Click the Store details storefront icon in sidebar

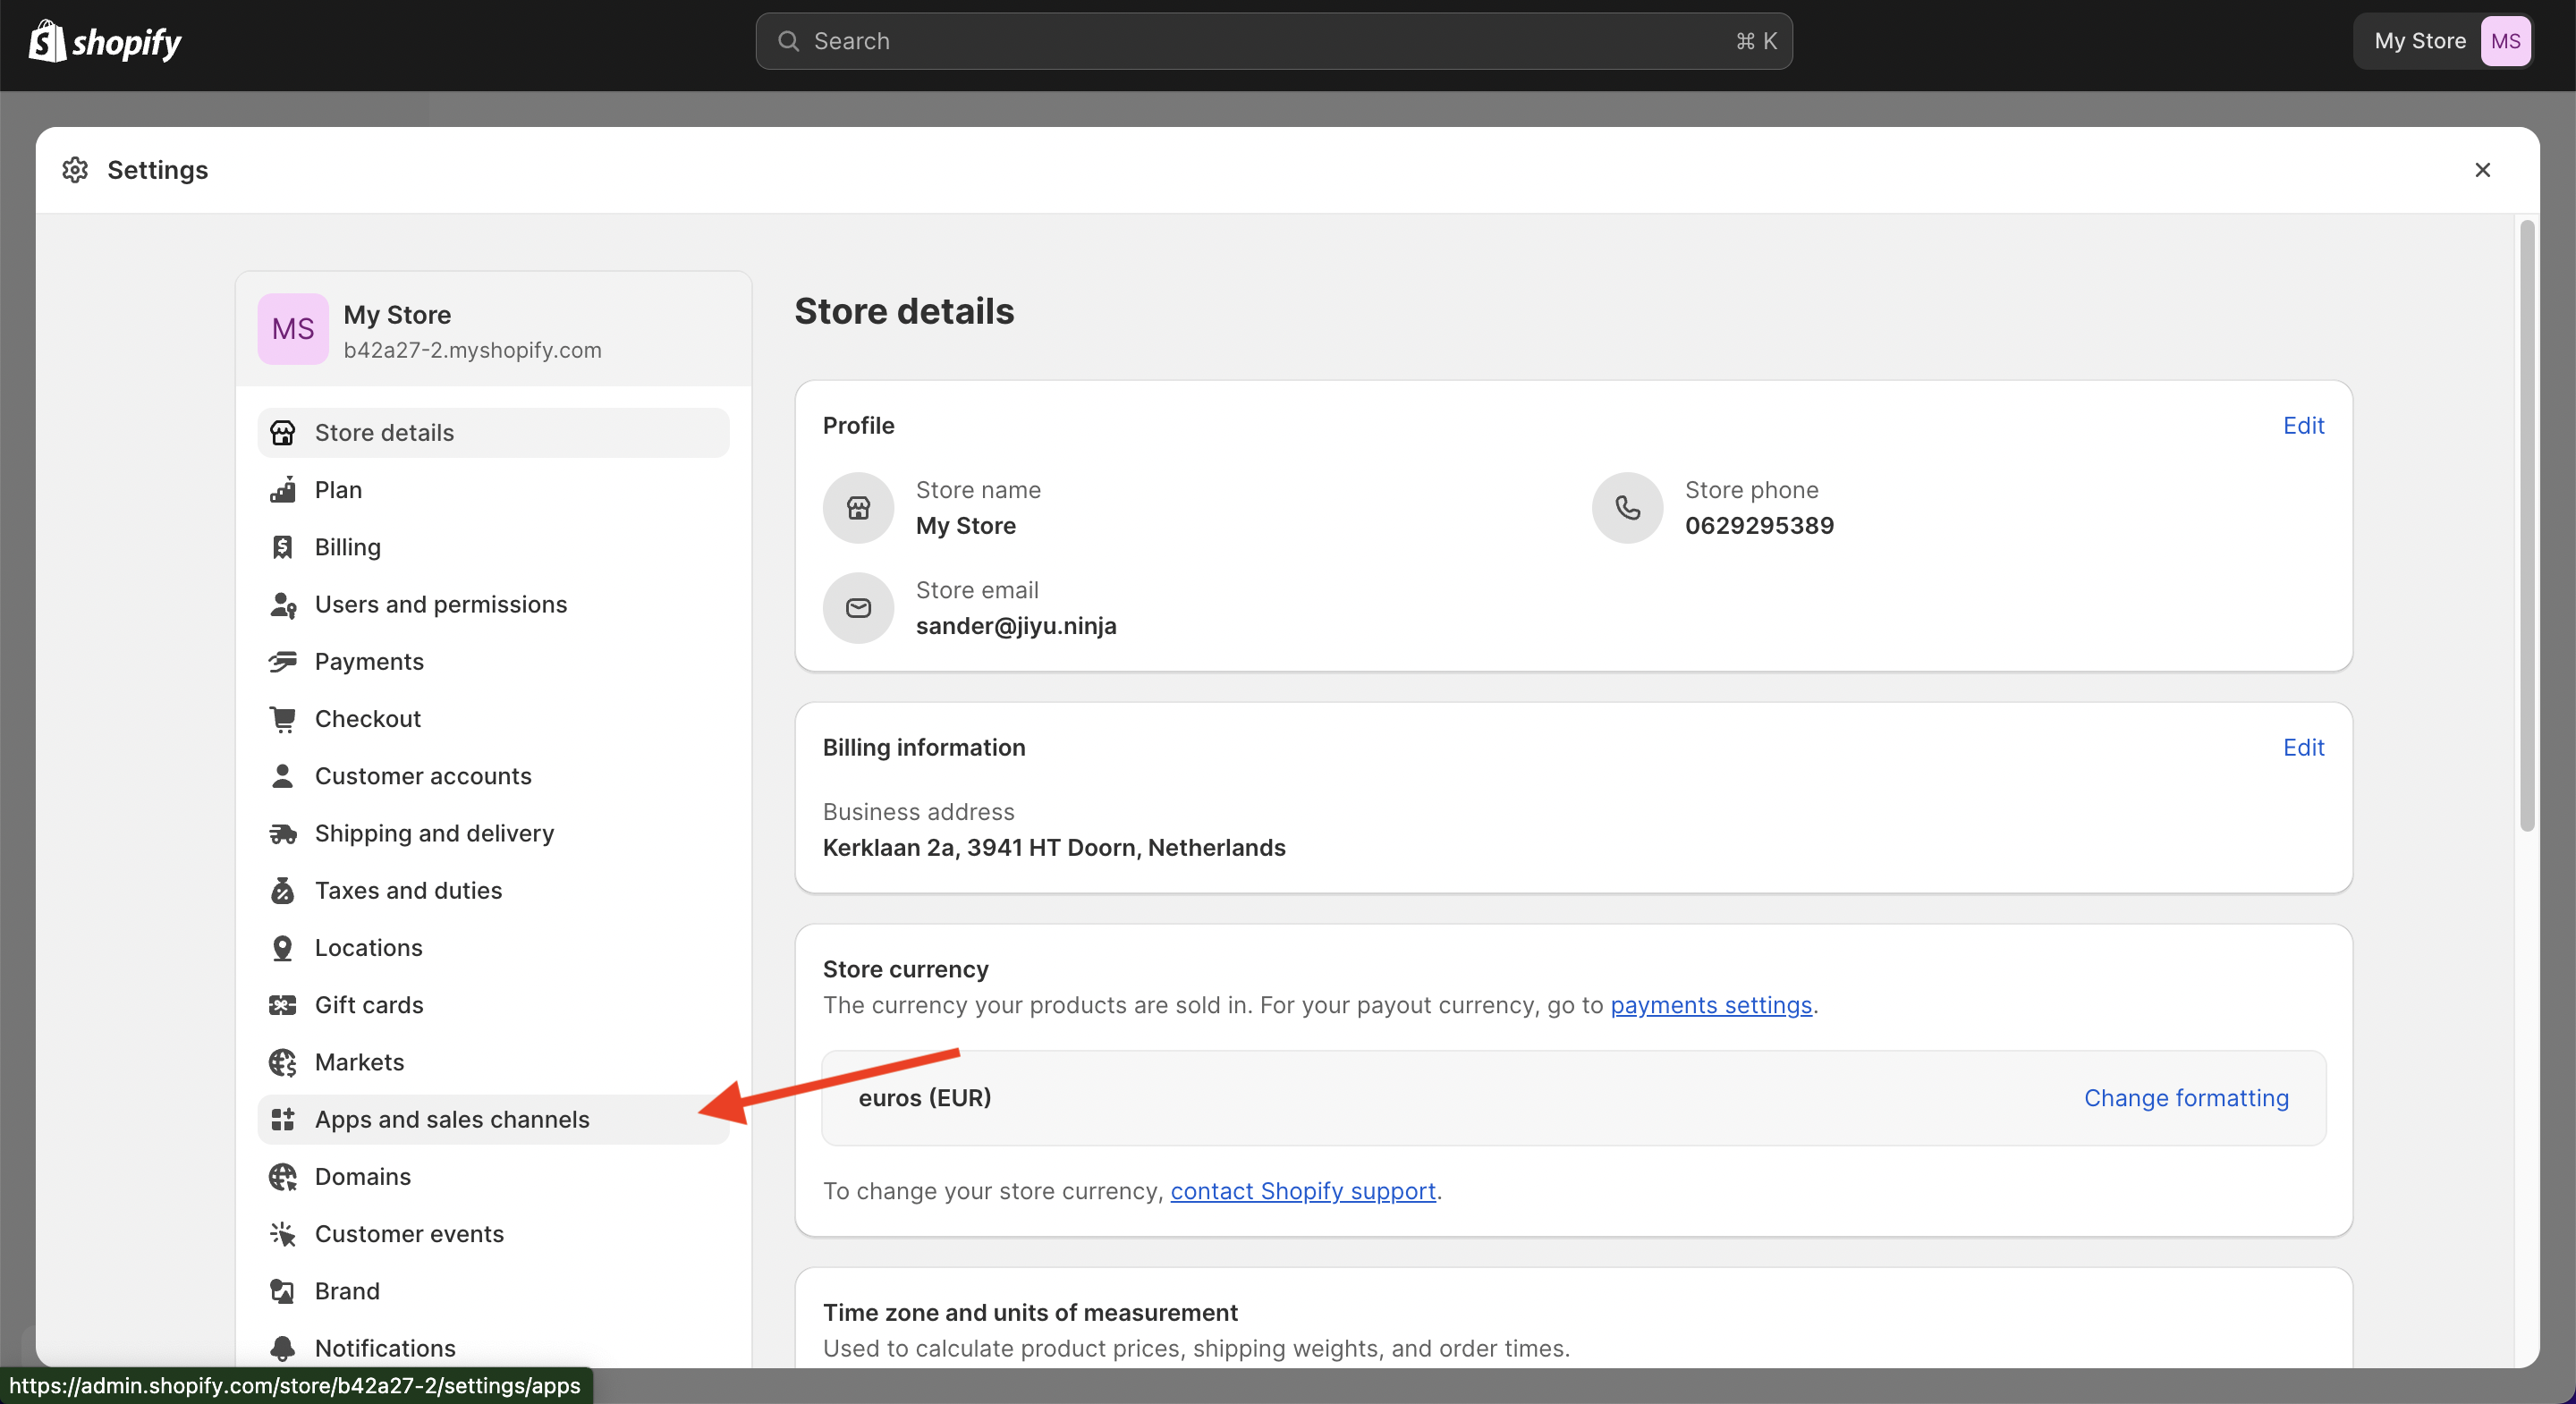click(x=283, y=433)
